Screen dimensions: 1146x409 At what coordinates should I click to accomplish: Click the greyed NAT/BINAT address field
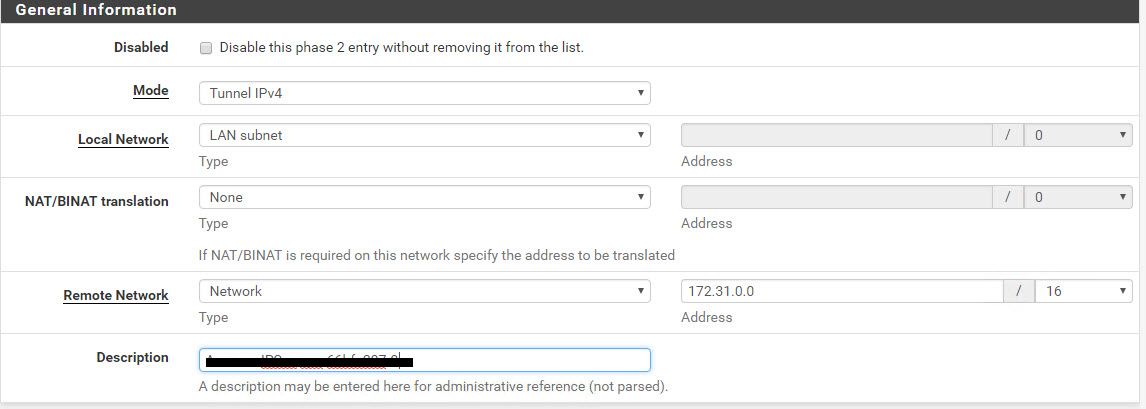pyautogui.click(x=837, y=197)
